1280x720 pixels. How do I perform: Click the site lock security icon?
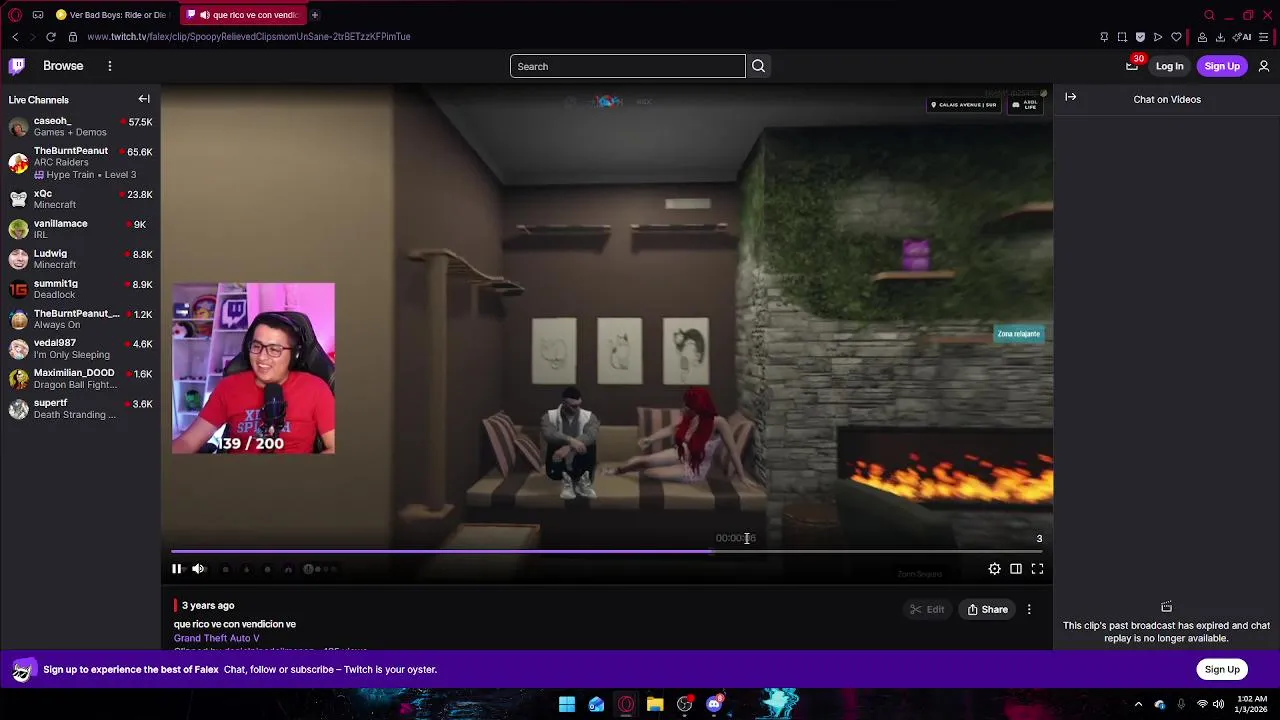pos(72,37)
